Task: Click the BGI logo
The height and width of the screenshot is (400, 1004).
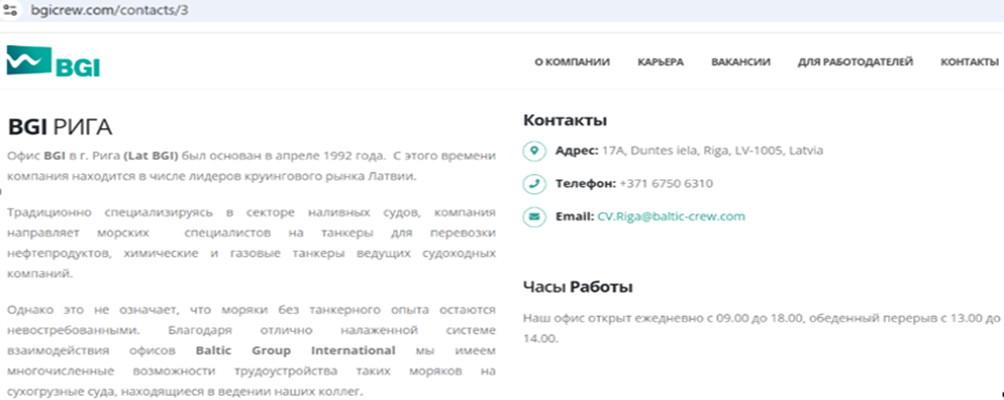Action: click(53, 61)
